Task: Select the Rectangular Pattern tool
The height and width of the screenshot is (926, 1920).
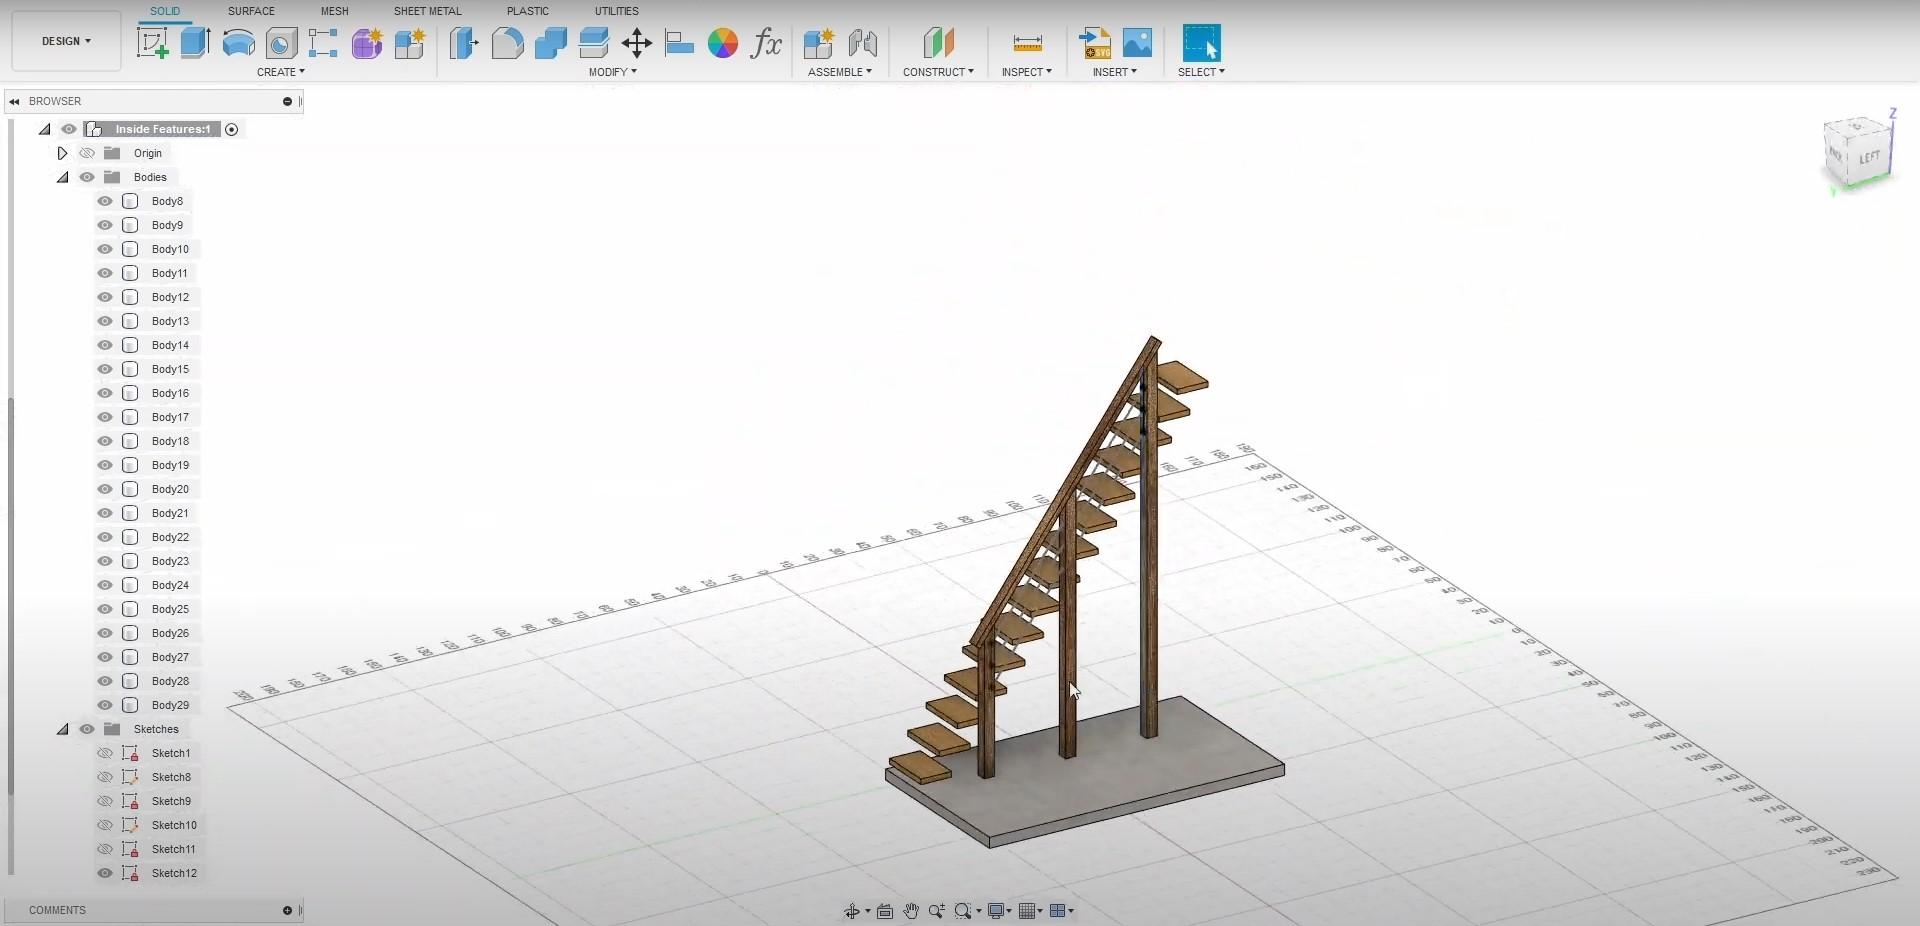Action: click(323, 43)
